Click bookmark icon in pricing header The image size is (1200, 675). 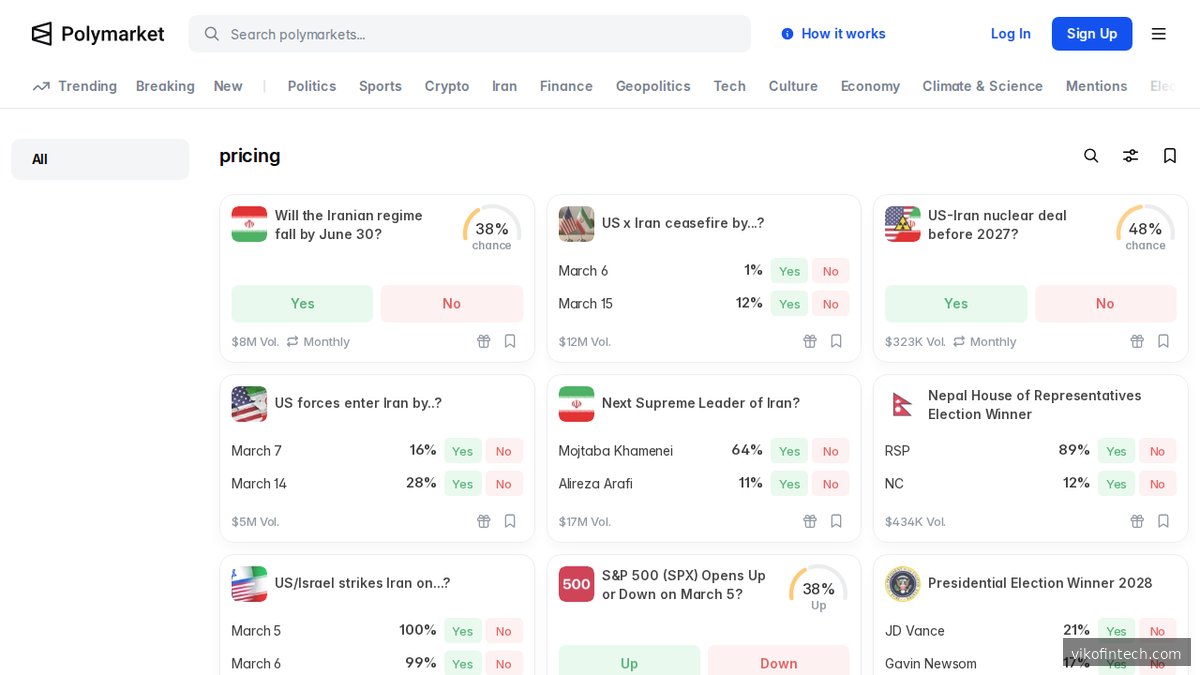tap(1169, 156)
